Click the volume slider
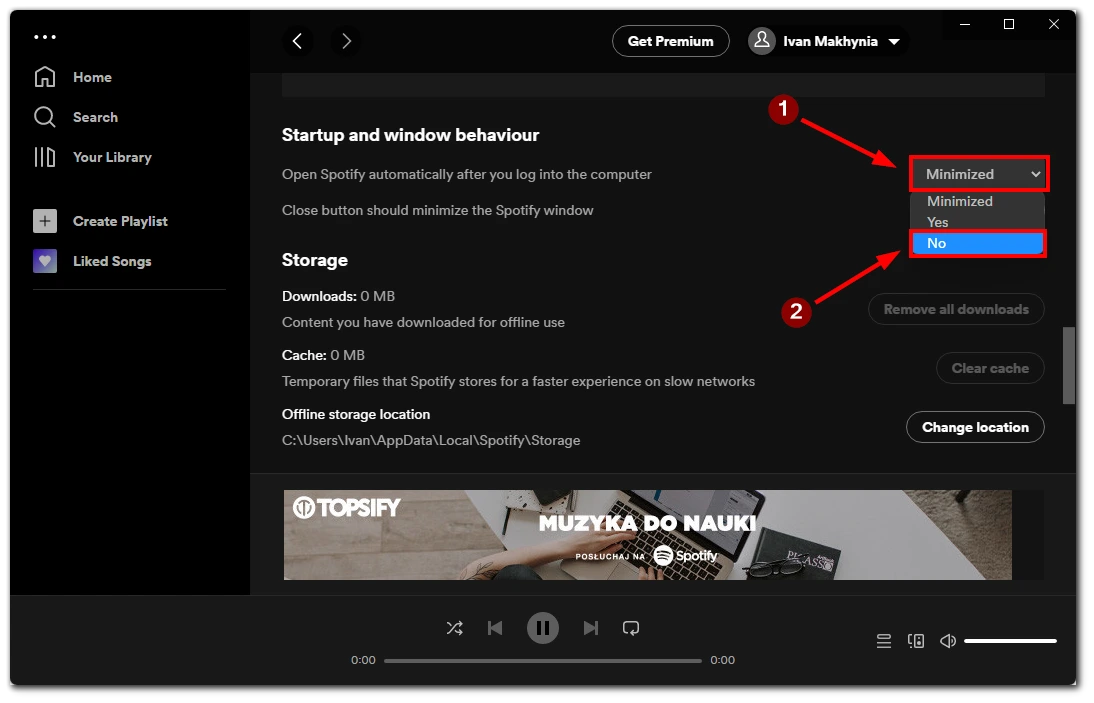The height and width of the screenshot is (703, 1094). click(1010, 641)
